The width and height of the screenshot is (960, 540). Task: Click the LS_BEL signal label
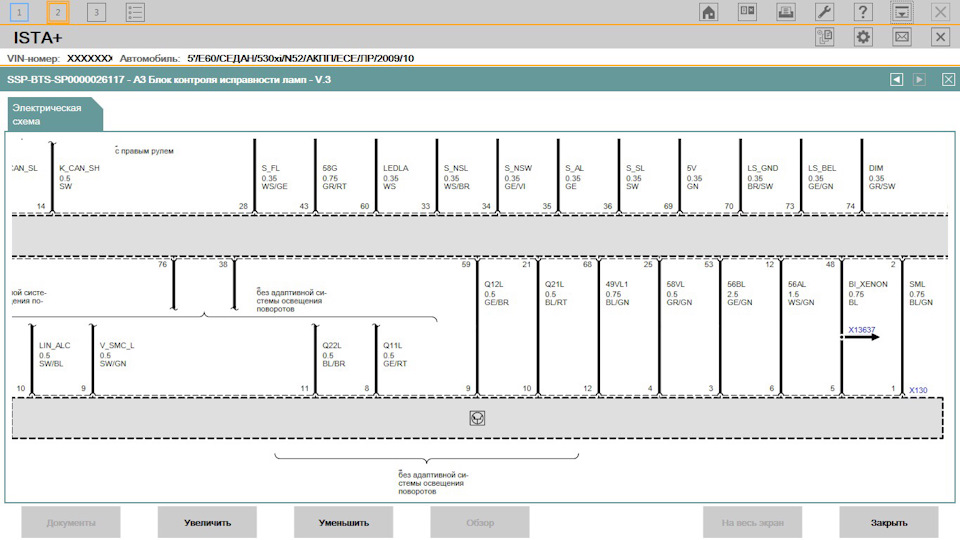[x=822, y=168]
